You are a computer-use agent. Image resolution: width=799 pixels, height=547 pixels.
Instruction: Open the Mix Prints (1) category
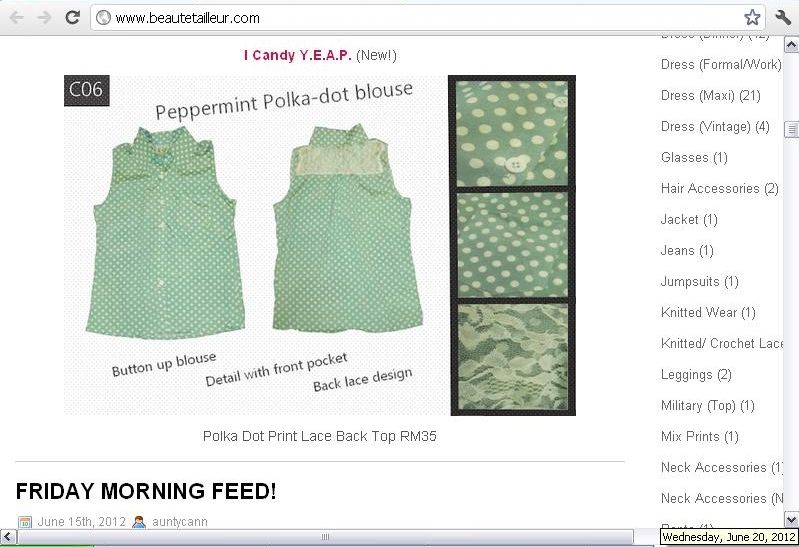pyautogui.click(x=700, y=437)
